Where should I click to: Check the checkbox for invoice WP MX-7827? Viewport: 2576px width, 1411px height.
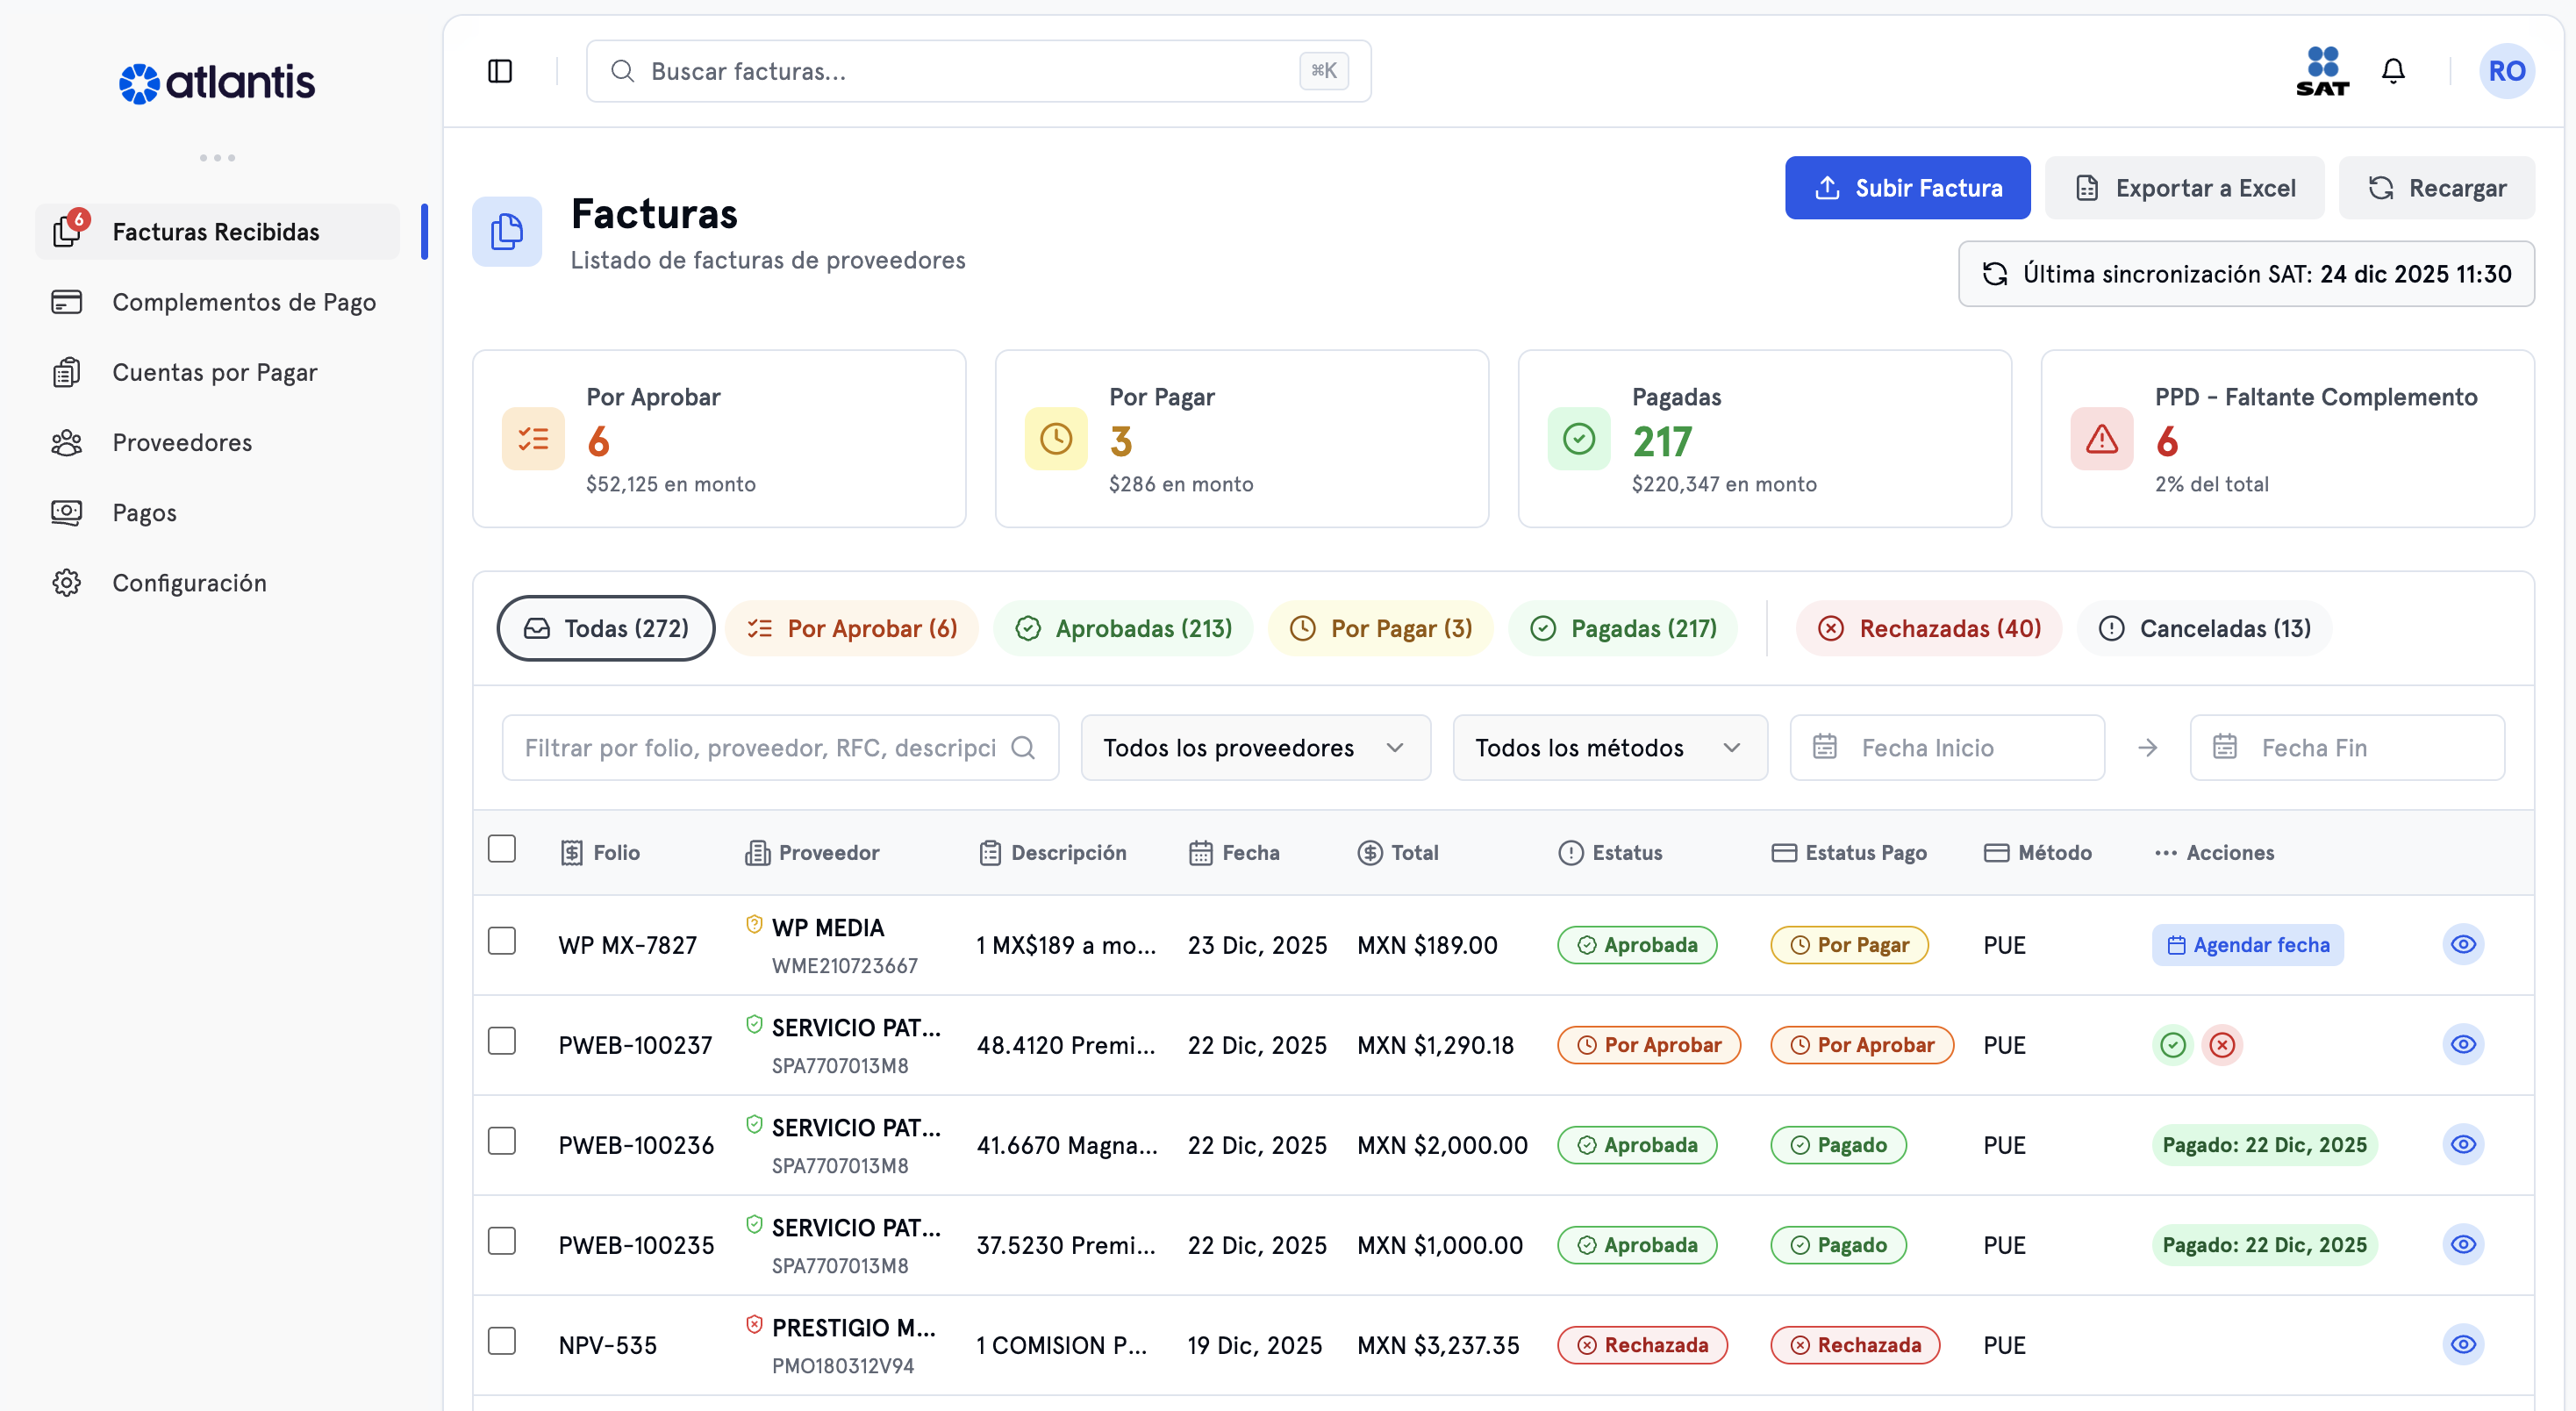click(x=503, y=943)
